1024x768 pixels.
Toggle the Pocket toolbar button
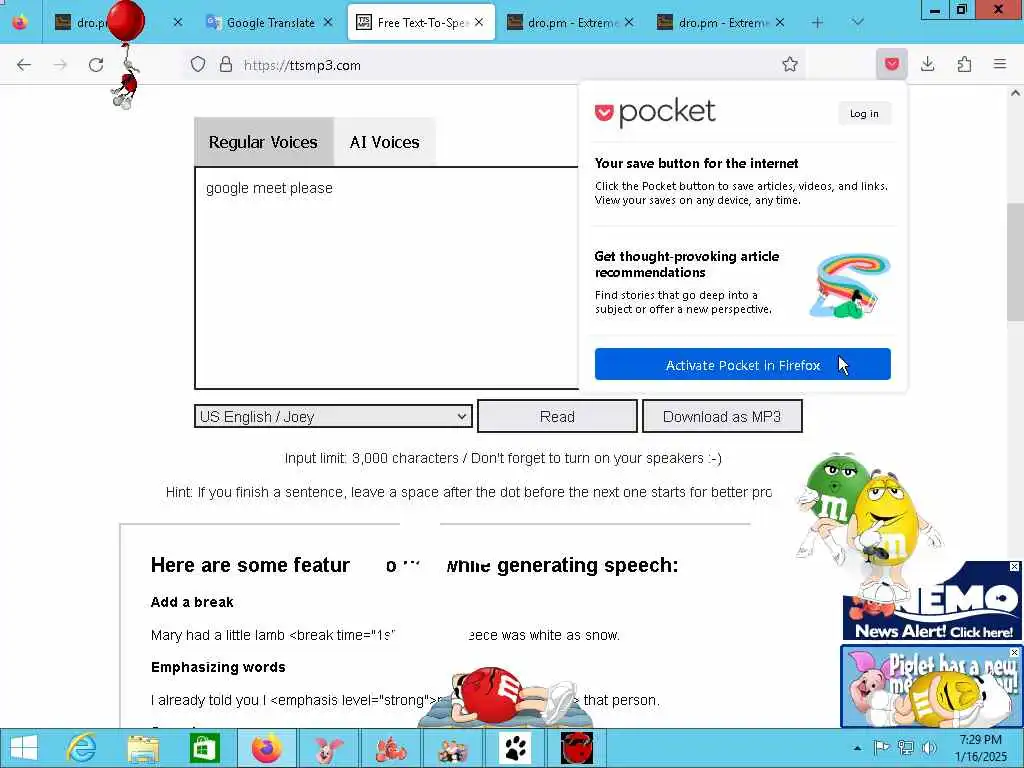point(891,64)
